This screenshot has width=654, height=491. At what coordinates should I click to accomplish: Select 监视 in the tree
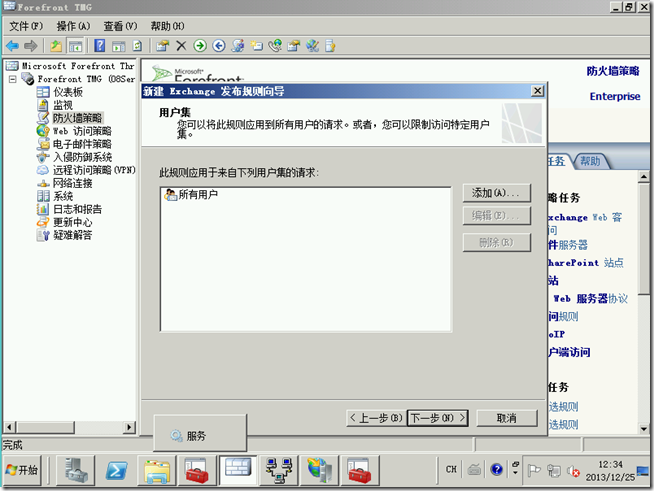[63, 105]
